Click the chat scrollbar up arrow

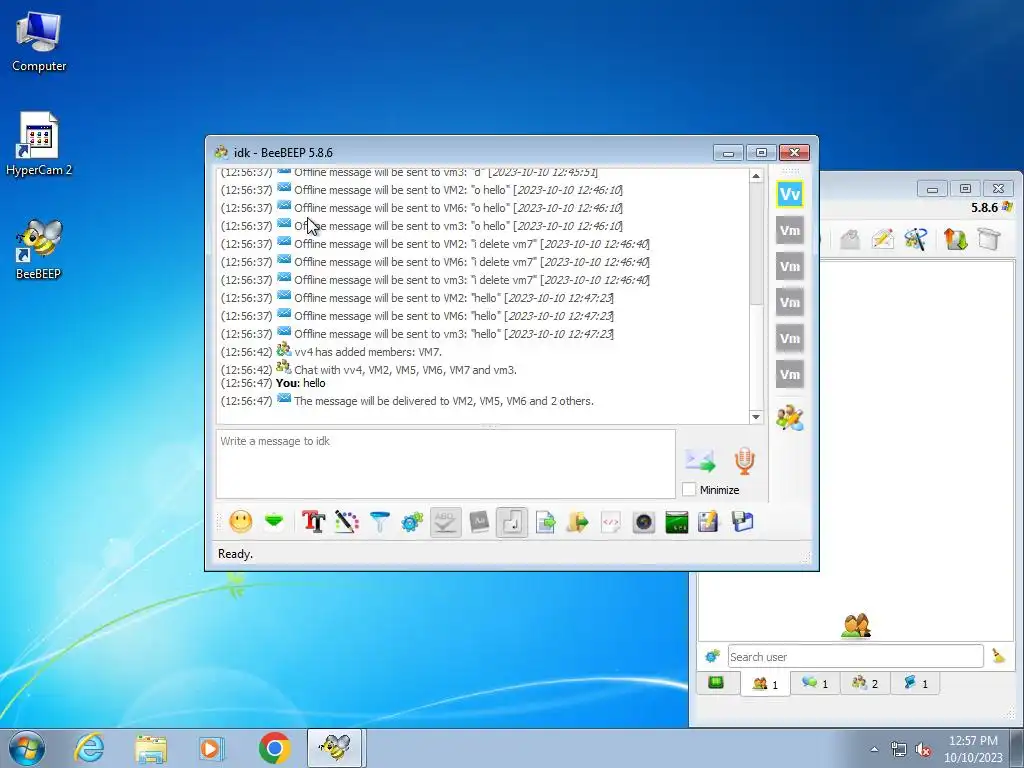(x=756, y=176)
